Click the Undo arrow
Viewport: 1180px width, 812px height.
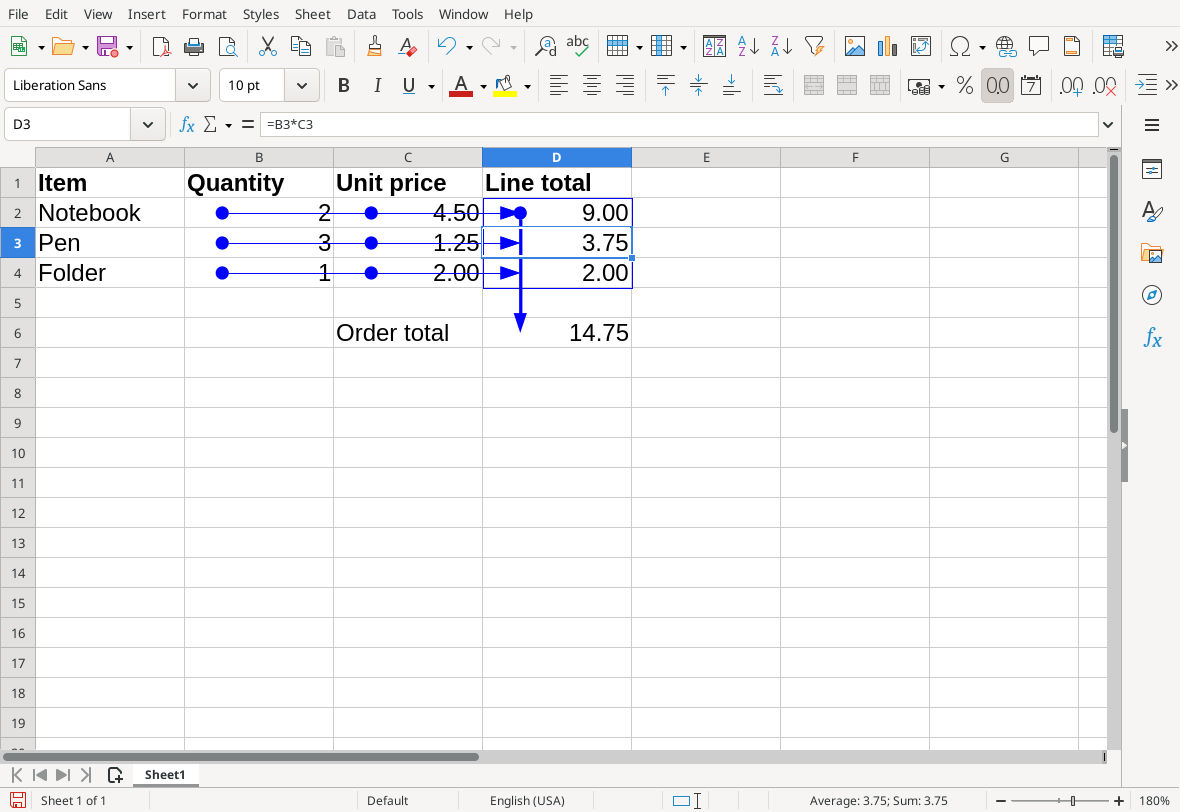pos(447,47)
